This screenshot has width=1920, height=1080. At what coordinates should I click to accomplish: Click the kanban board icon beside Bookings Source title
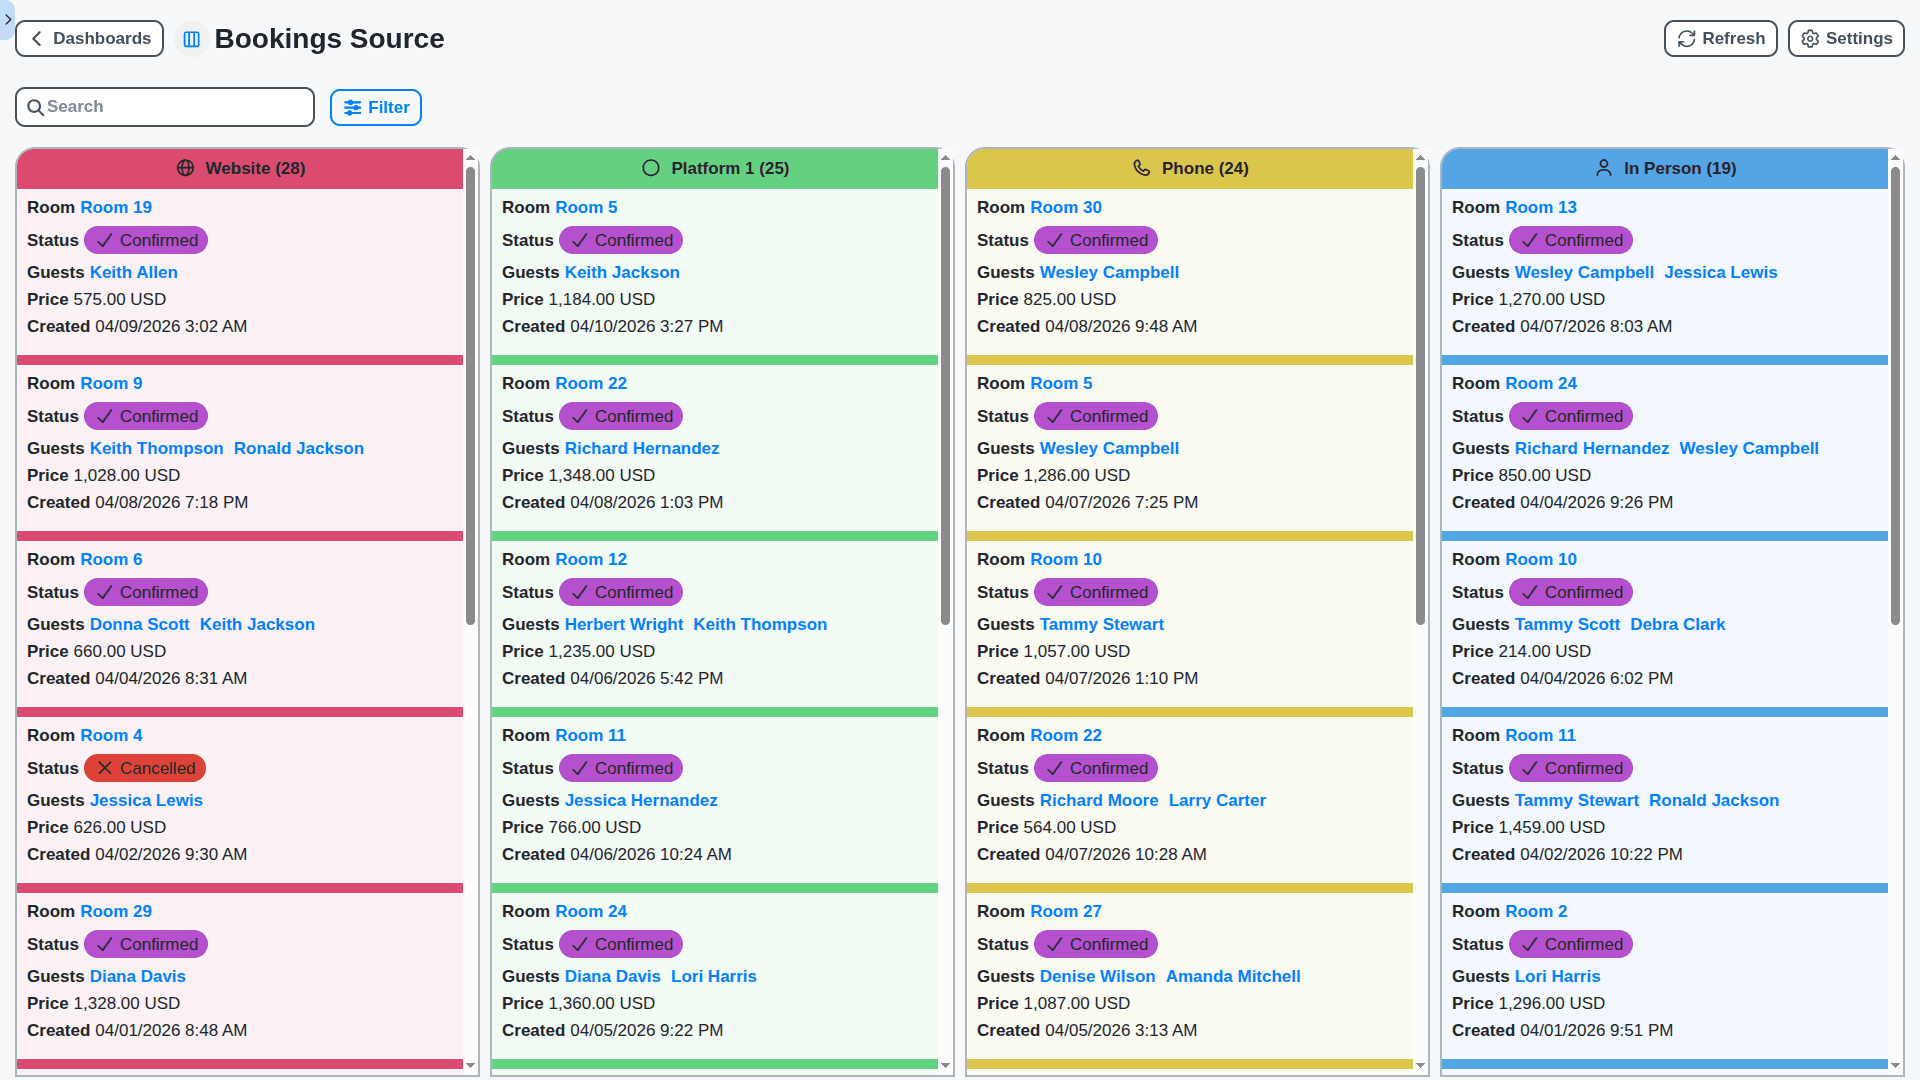(x=191, y=39)
